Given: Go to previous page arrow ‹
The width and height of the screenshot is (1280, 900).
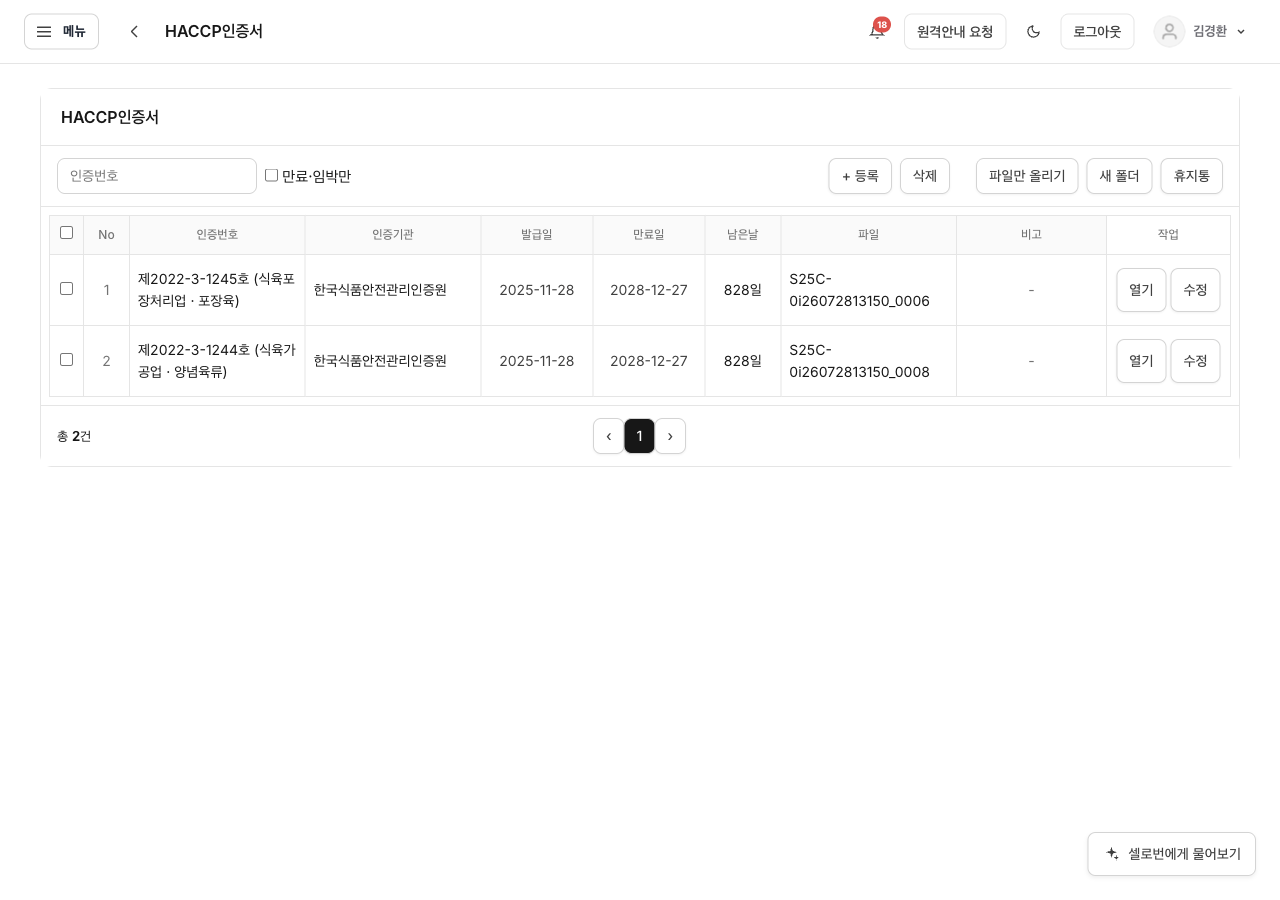Looking at the screenshot, I should (609, 436).
